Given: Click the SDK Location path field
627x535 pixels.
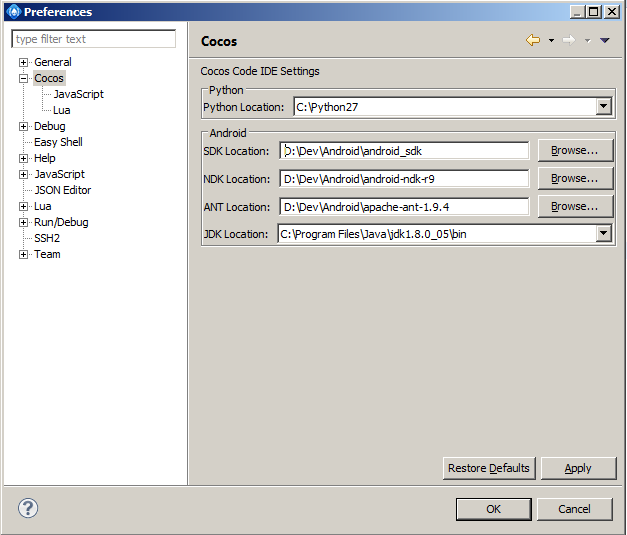Looking at the screenshot, I should pyautogui.click(x=404, y=151).
